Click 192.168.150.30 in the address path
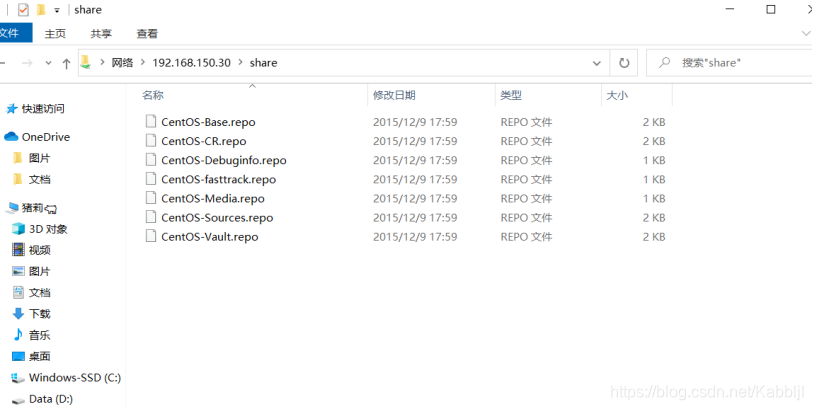Viewport: 813px width, 410px height. [x=191, y=63]
